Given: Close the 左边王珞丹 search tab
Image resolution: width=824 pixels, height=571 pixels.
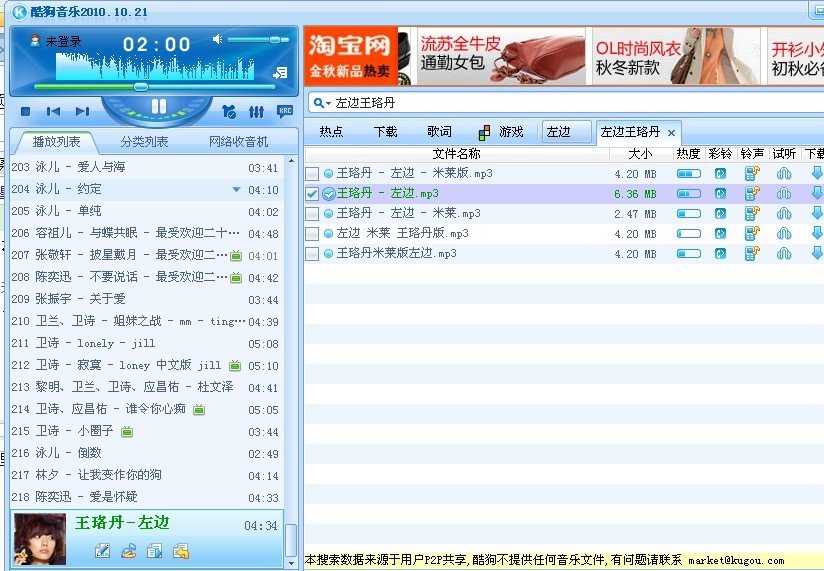Looking at the screenshot, I should coord(671,133).
